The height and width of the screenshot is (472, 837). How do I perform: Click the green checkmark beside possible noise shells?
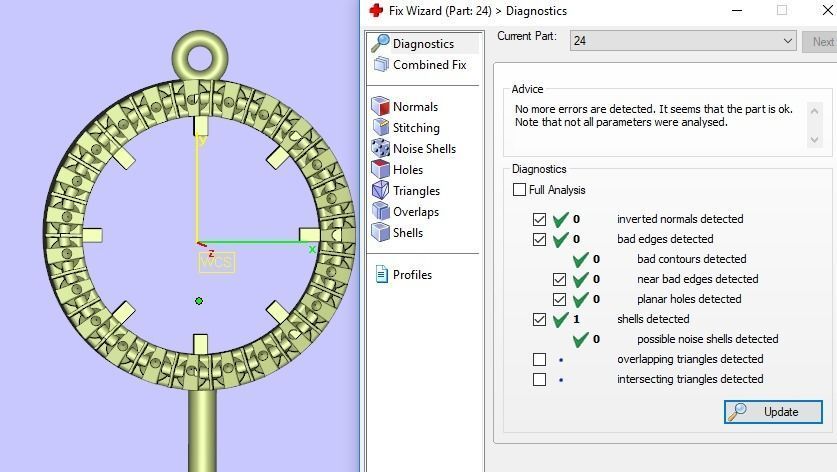coord(580,339)
